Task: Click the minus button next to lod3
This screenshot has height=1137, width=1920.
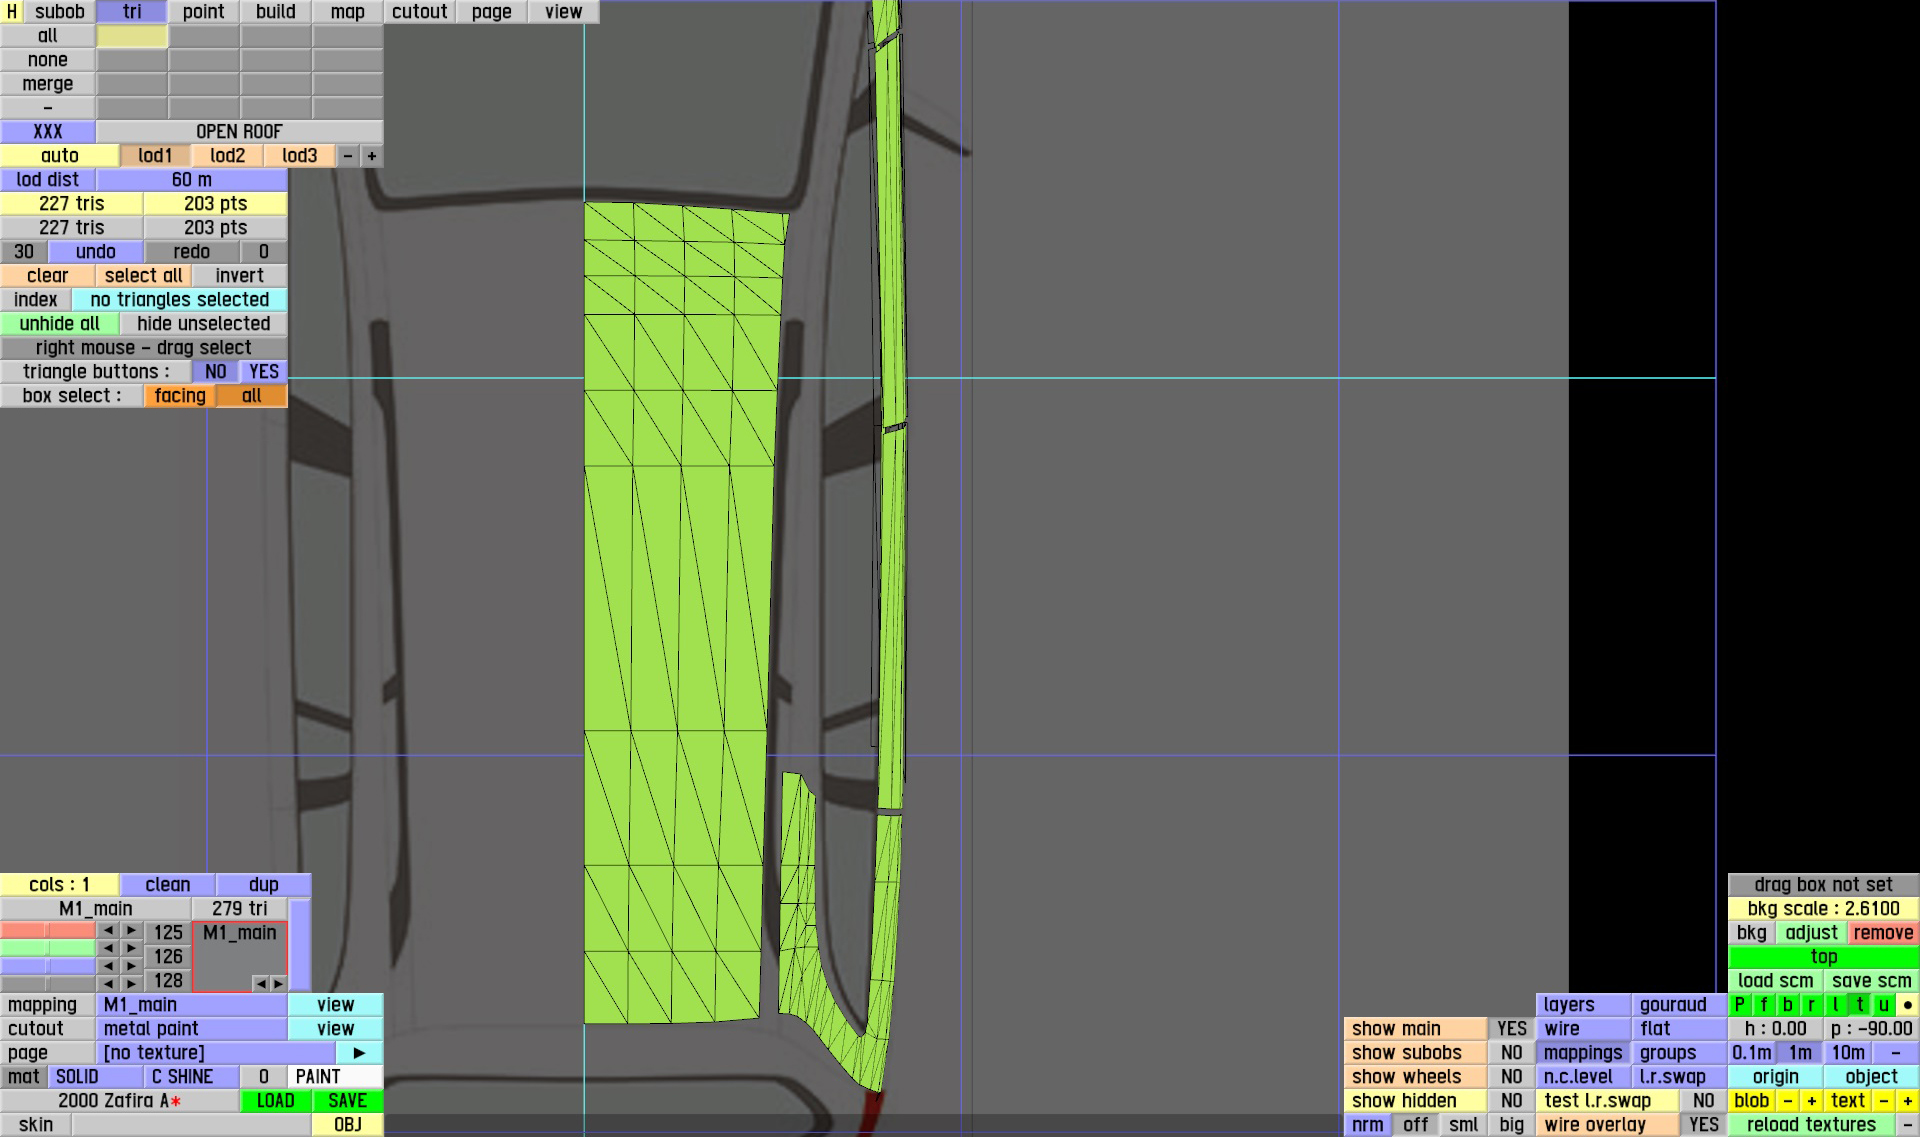Action: click(347, 156)
